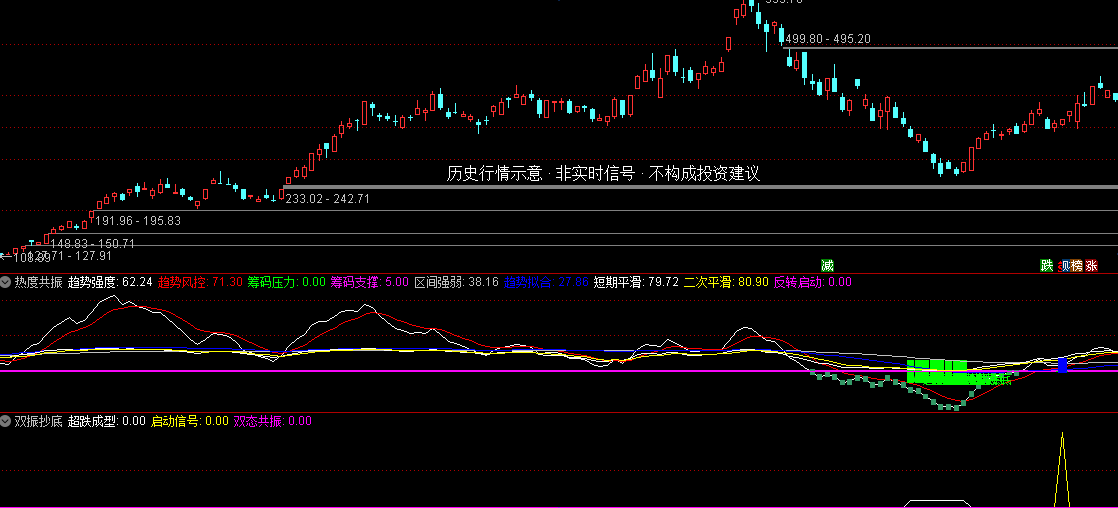
Task: Select the 趋势强度 indicator line label
Action: click(x=92, y=282)
